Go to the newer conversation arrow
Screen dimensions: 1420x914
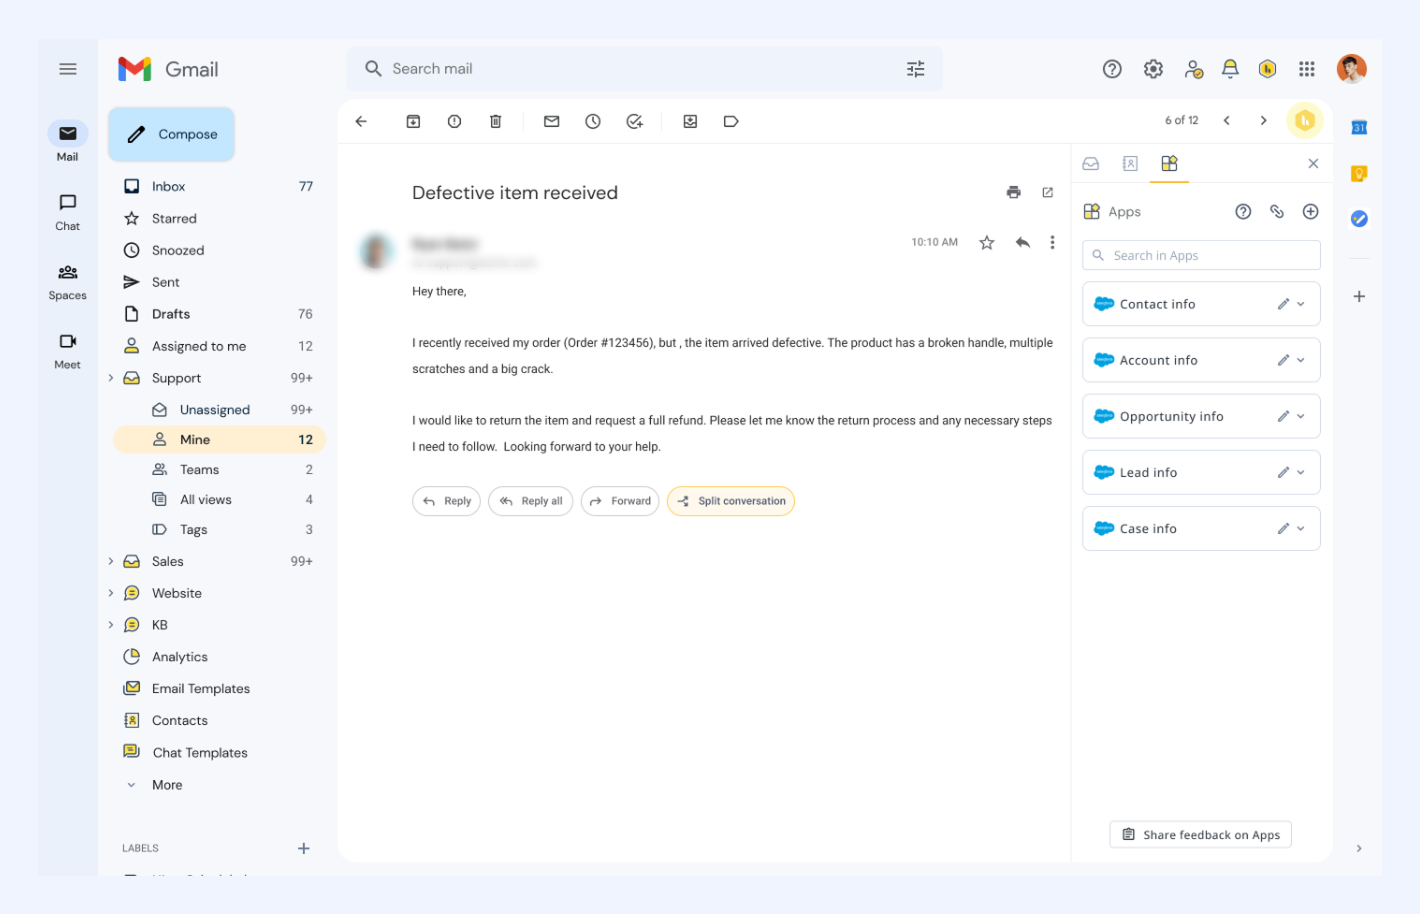coord(1227,120)
